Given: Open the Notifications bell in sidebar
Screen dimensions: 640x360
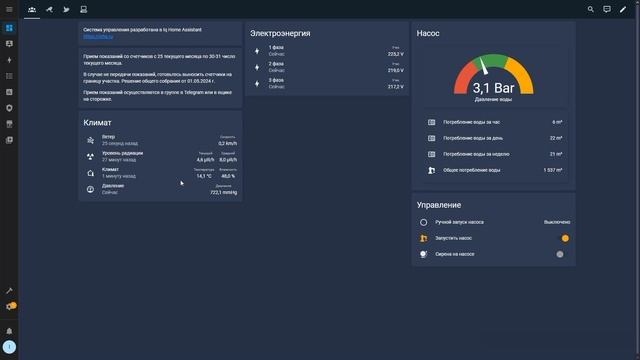Looking at the screenshot, I should pos(9,331).
